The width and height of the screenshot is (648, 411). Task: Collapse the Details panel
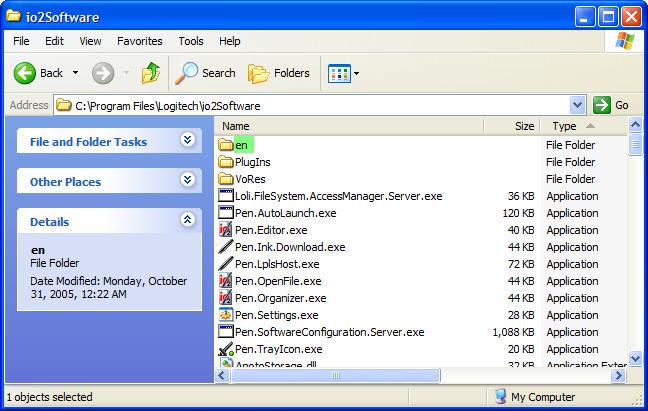188,219
